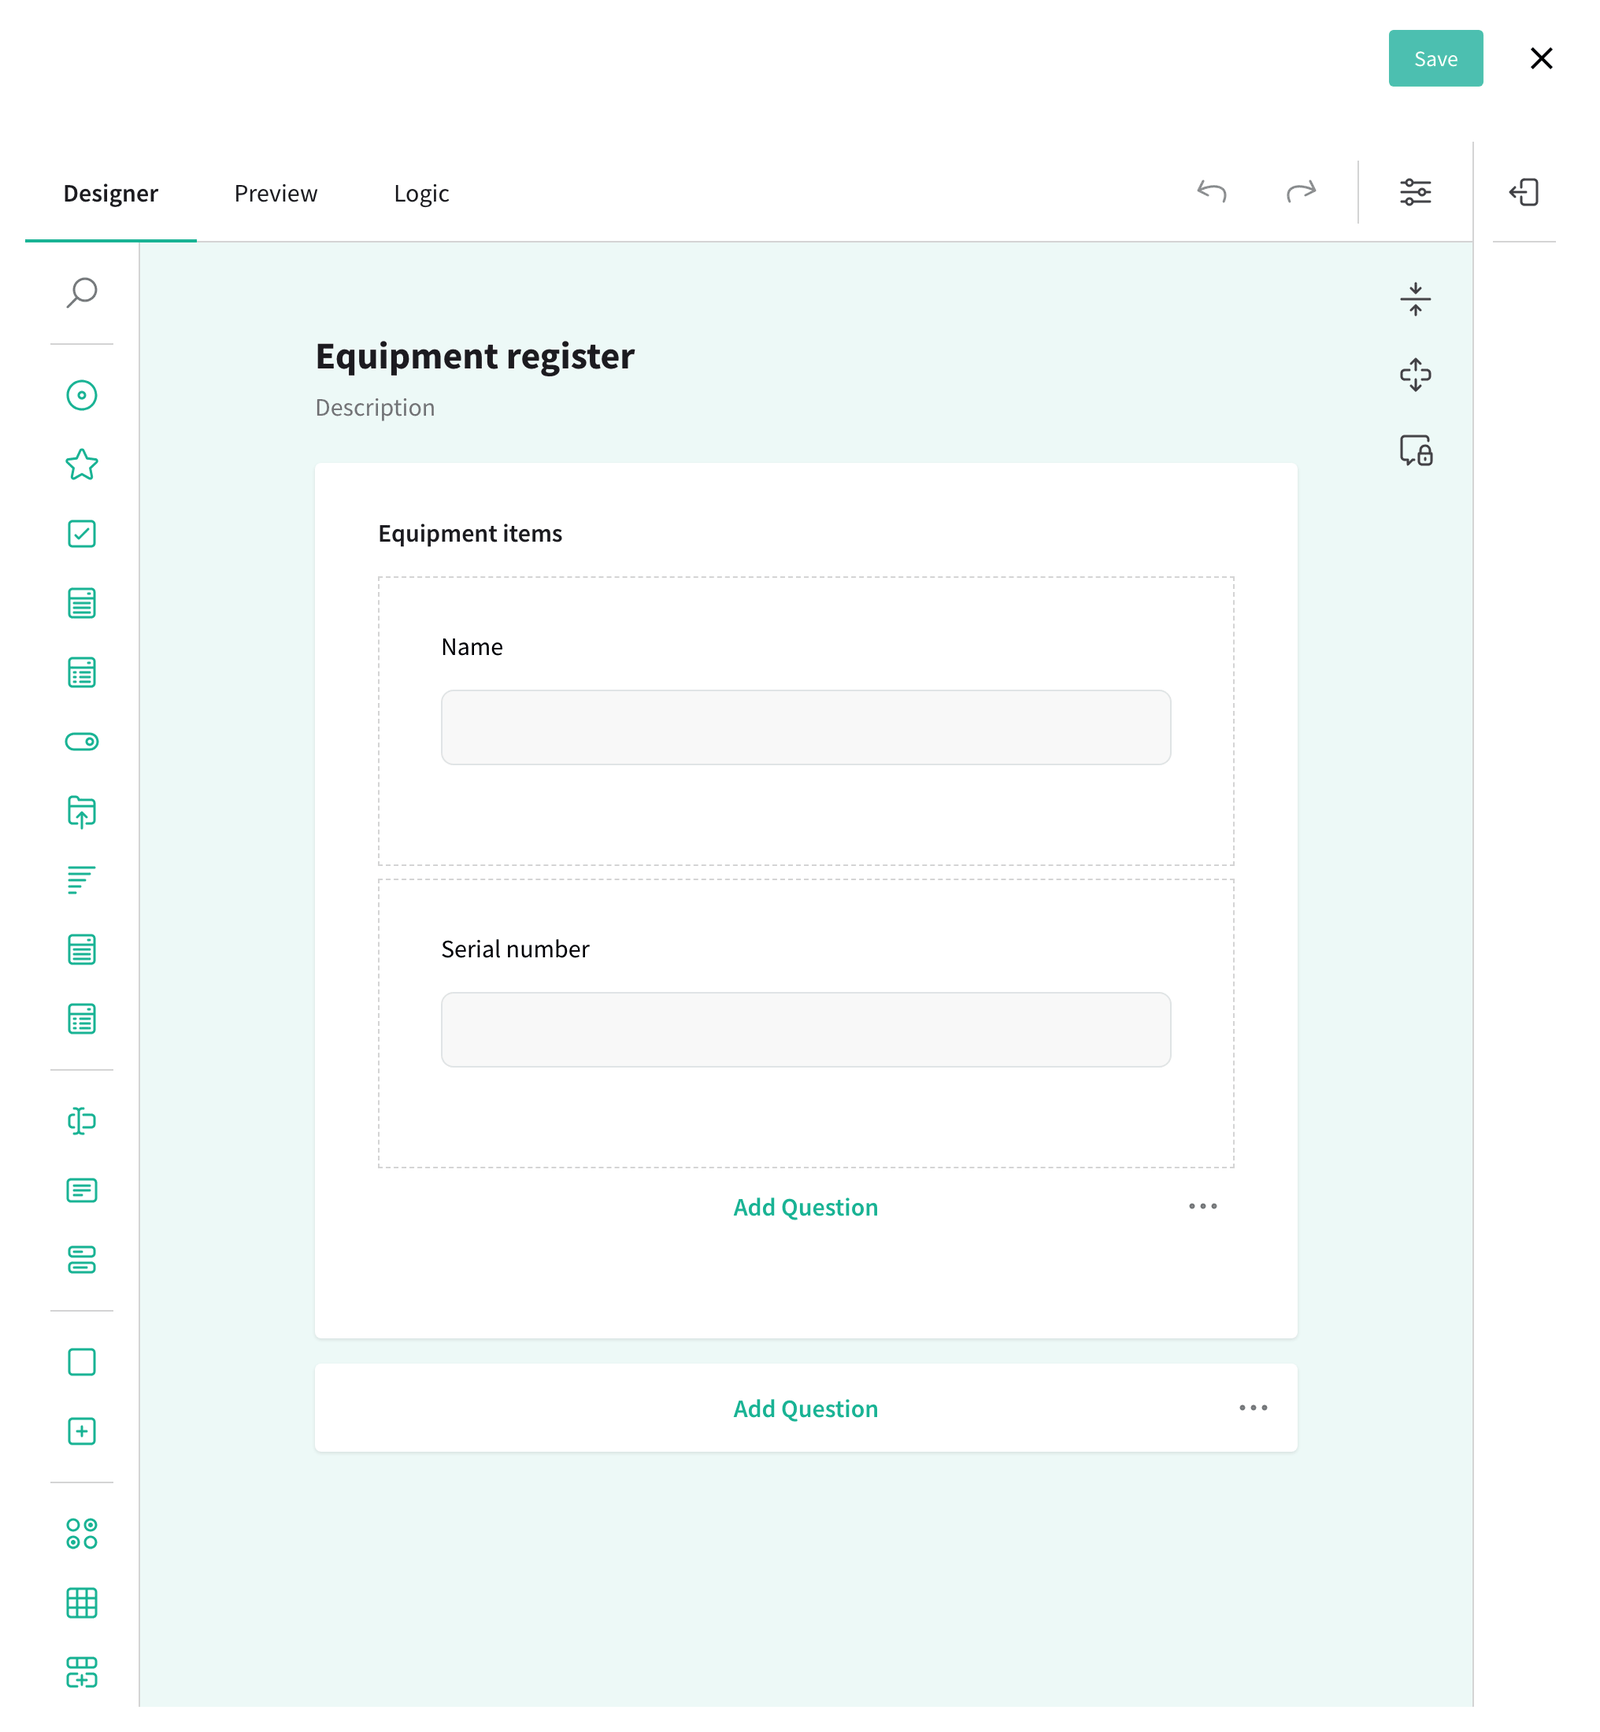This screenshot has width=1600, height=1732.
Task: Select the Name question title
Action: point(472,647)
